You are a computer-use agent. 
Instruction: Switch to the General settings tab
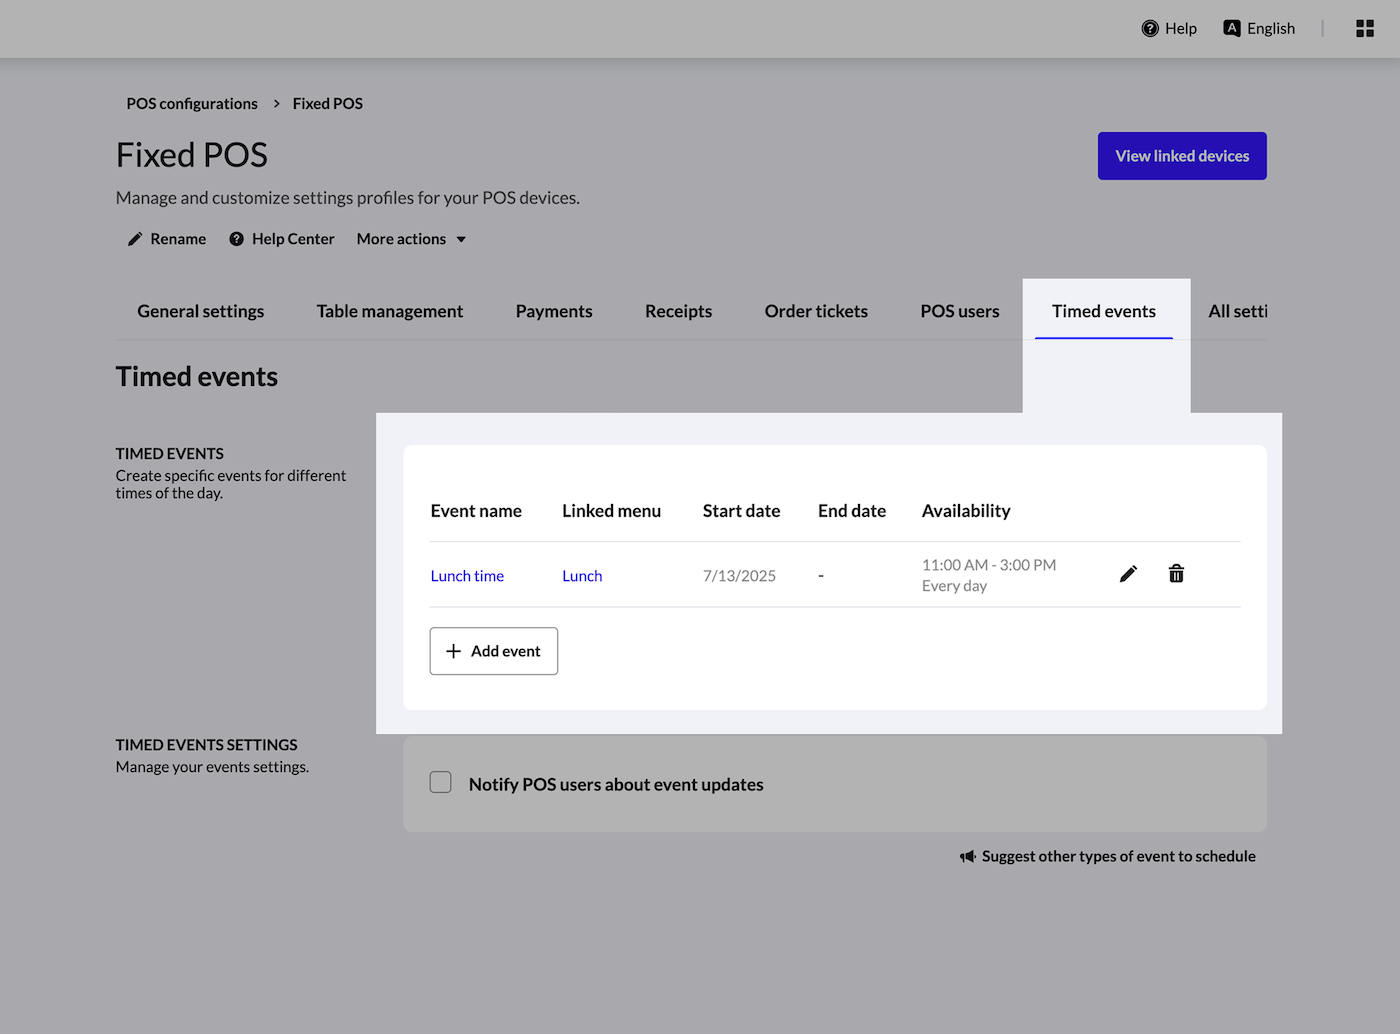tap(201, 312)
